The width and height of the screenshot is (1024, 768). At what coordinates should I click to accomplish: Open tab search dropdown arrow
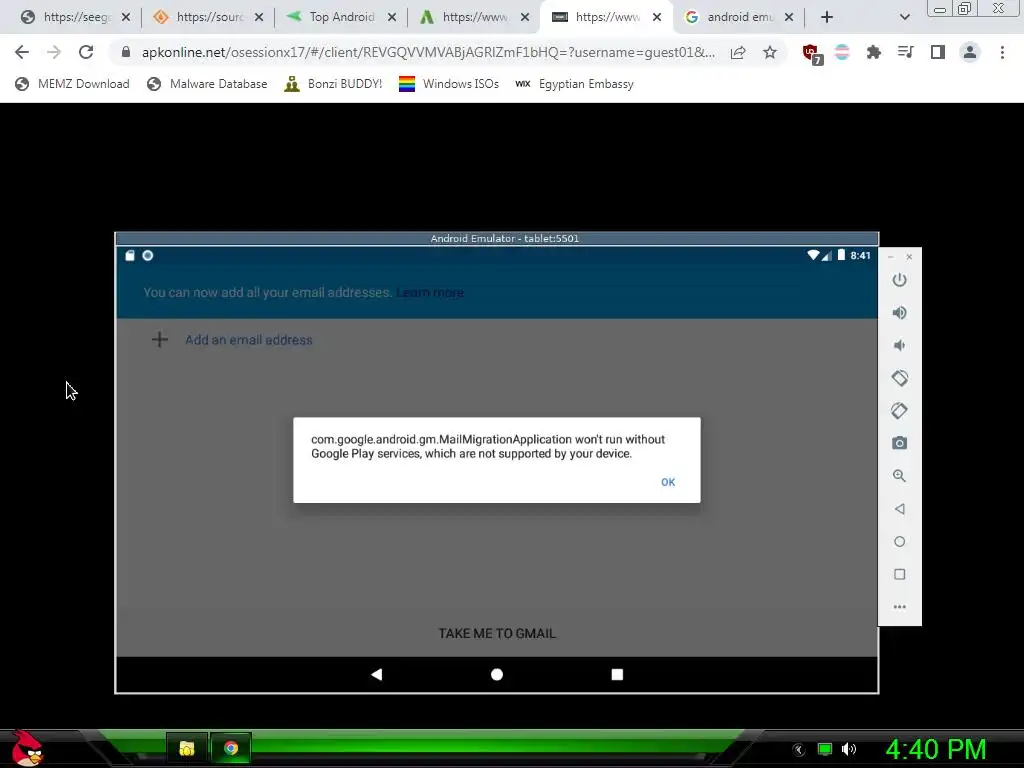(x=904, y=17)
